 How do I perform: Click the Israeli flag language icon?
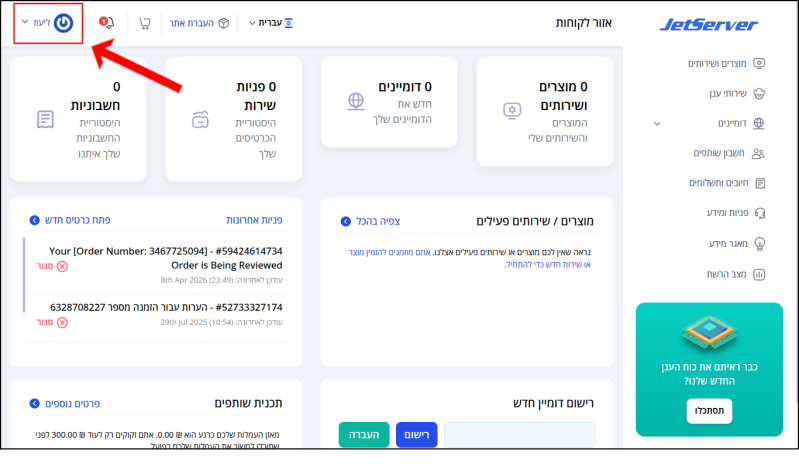pyautogui.click(x=288, y=23)
